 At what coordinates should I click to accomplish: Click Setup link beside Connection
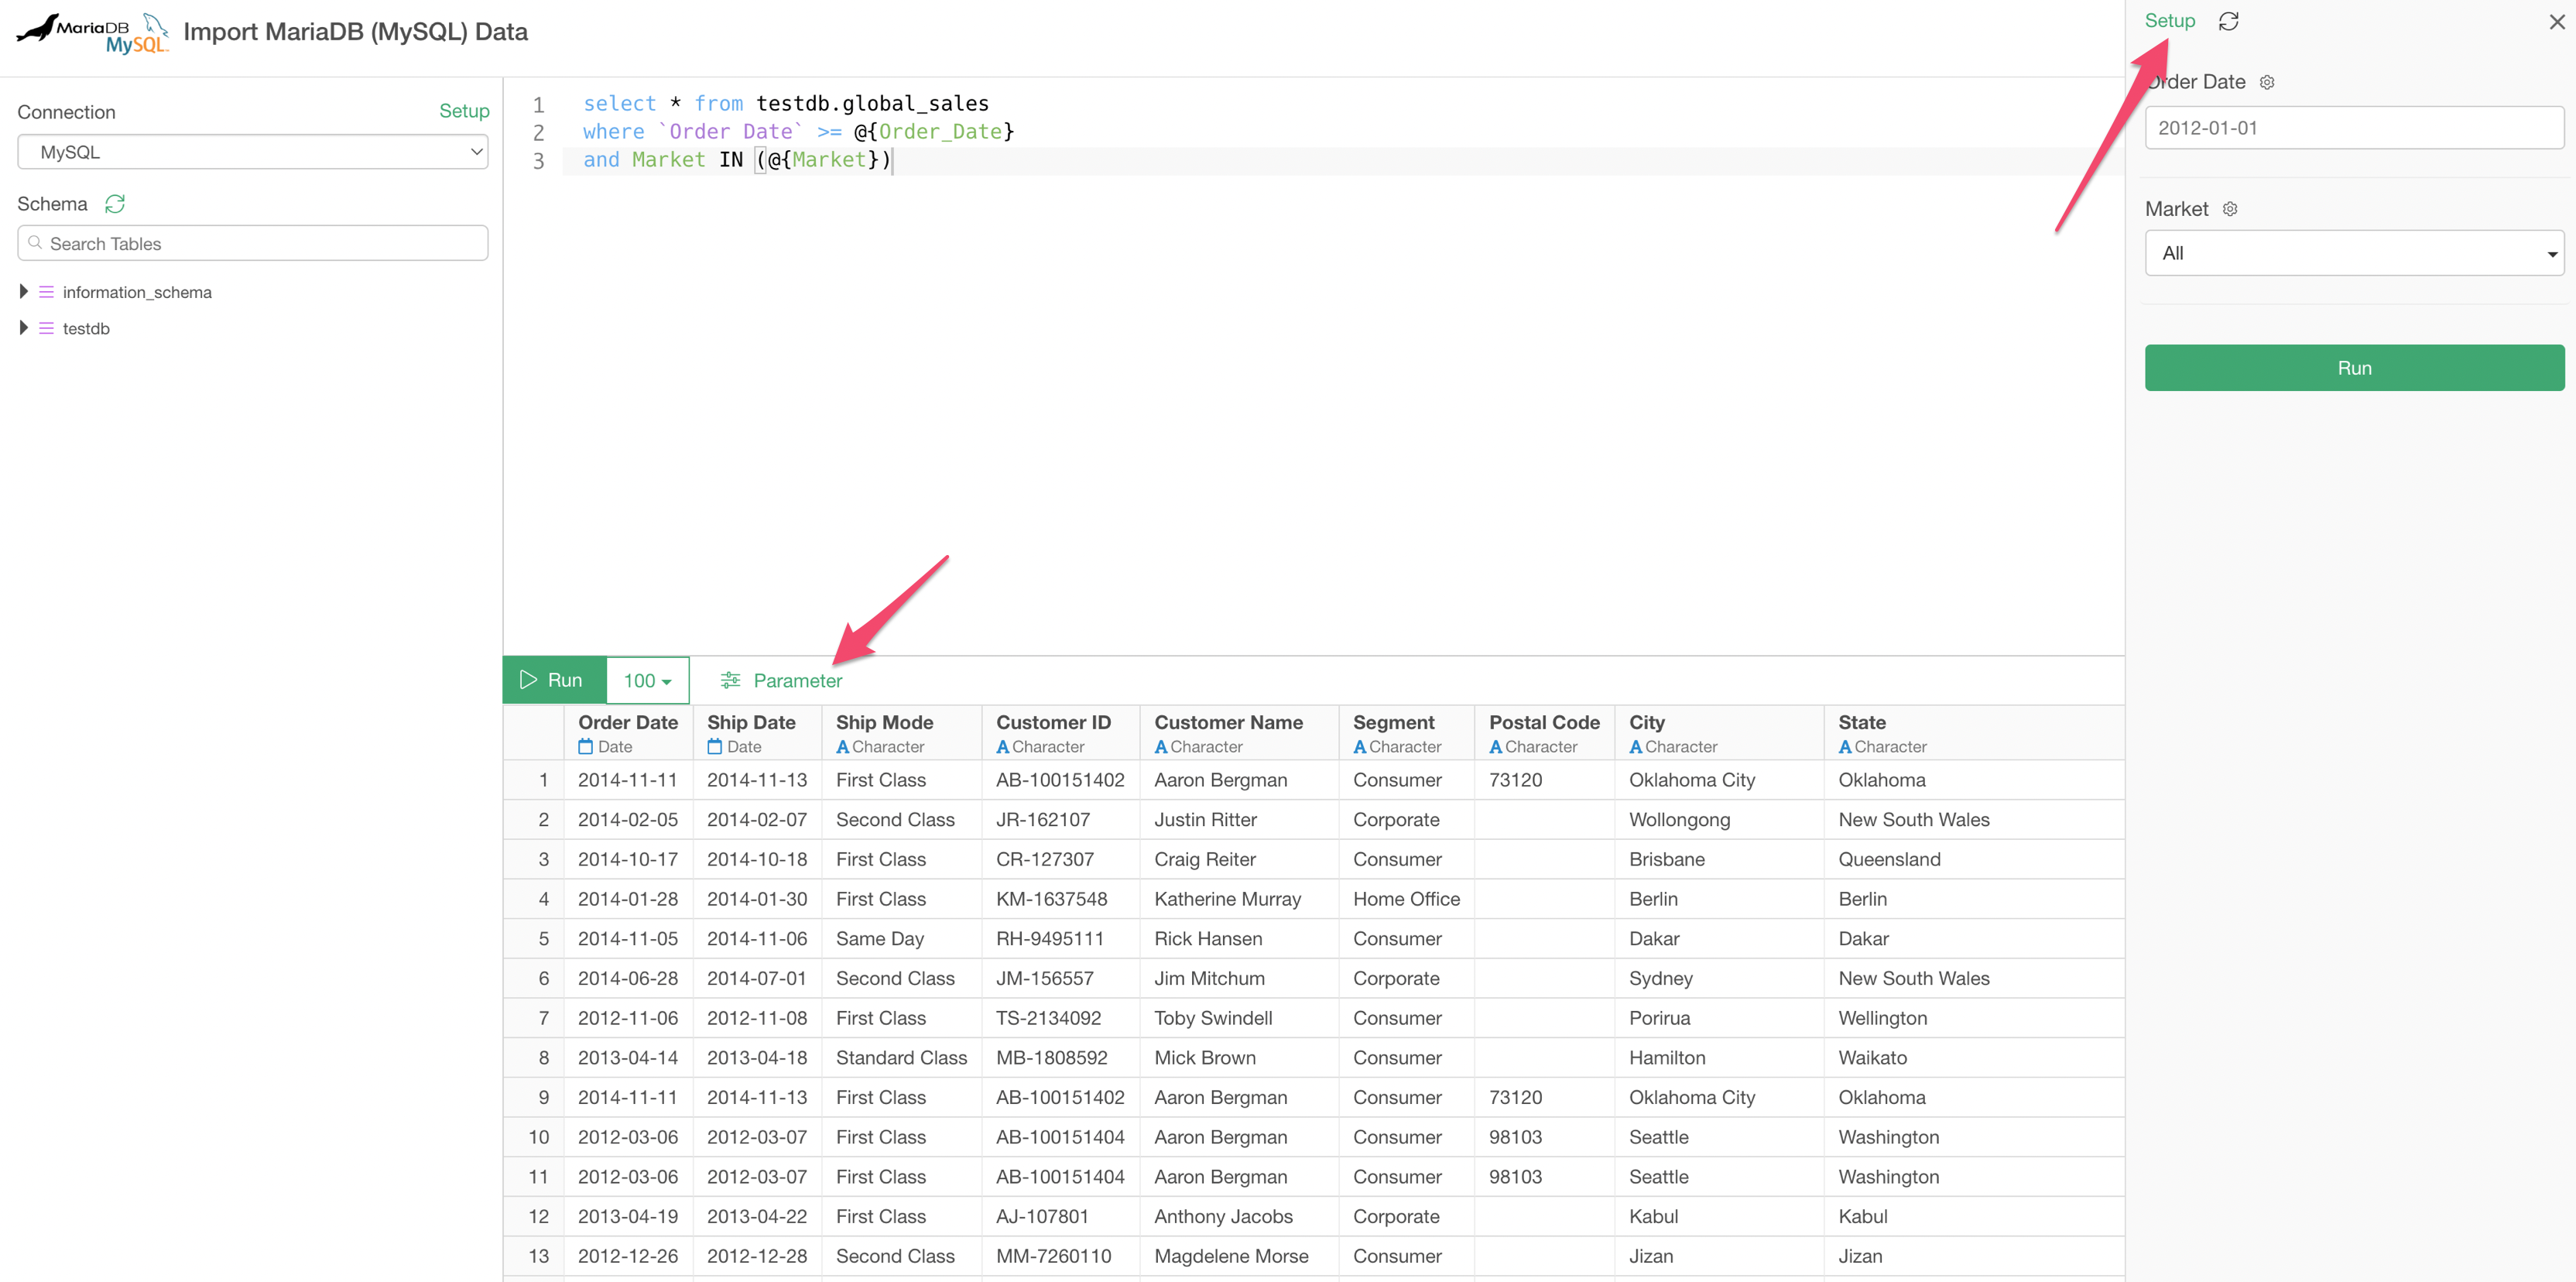coord(464,111)
